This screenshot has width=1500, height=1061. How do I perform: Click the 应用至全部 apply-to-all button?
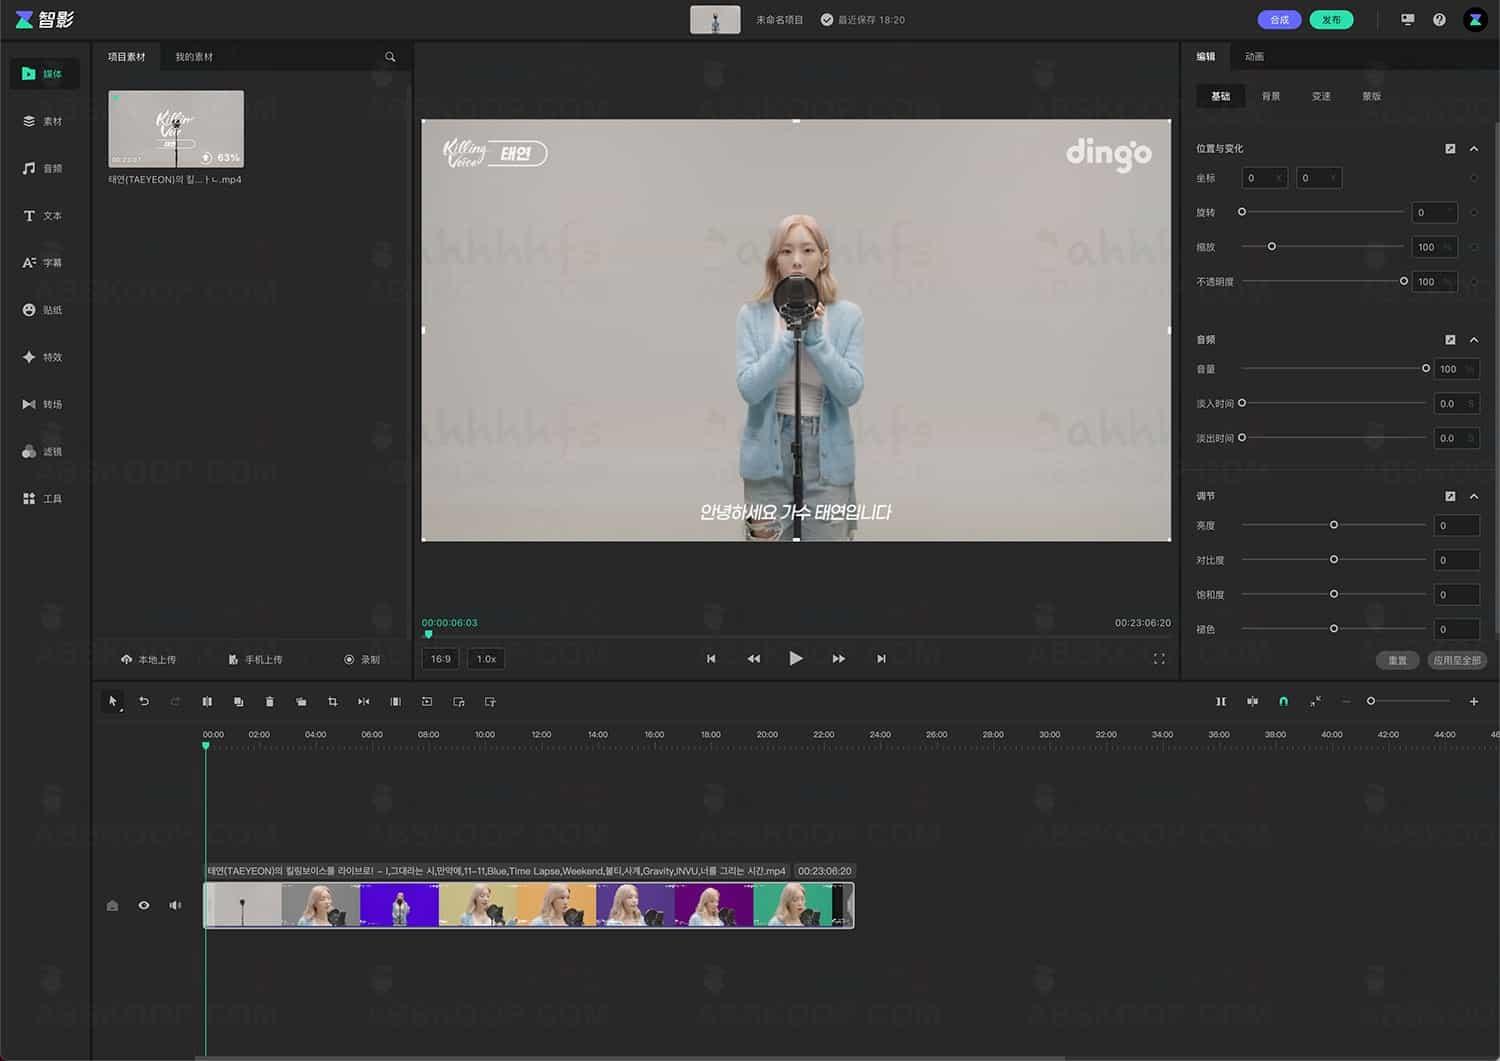click(1456, 660)
